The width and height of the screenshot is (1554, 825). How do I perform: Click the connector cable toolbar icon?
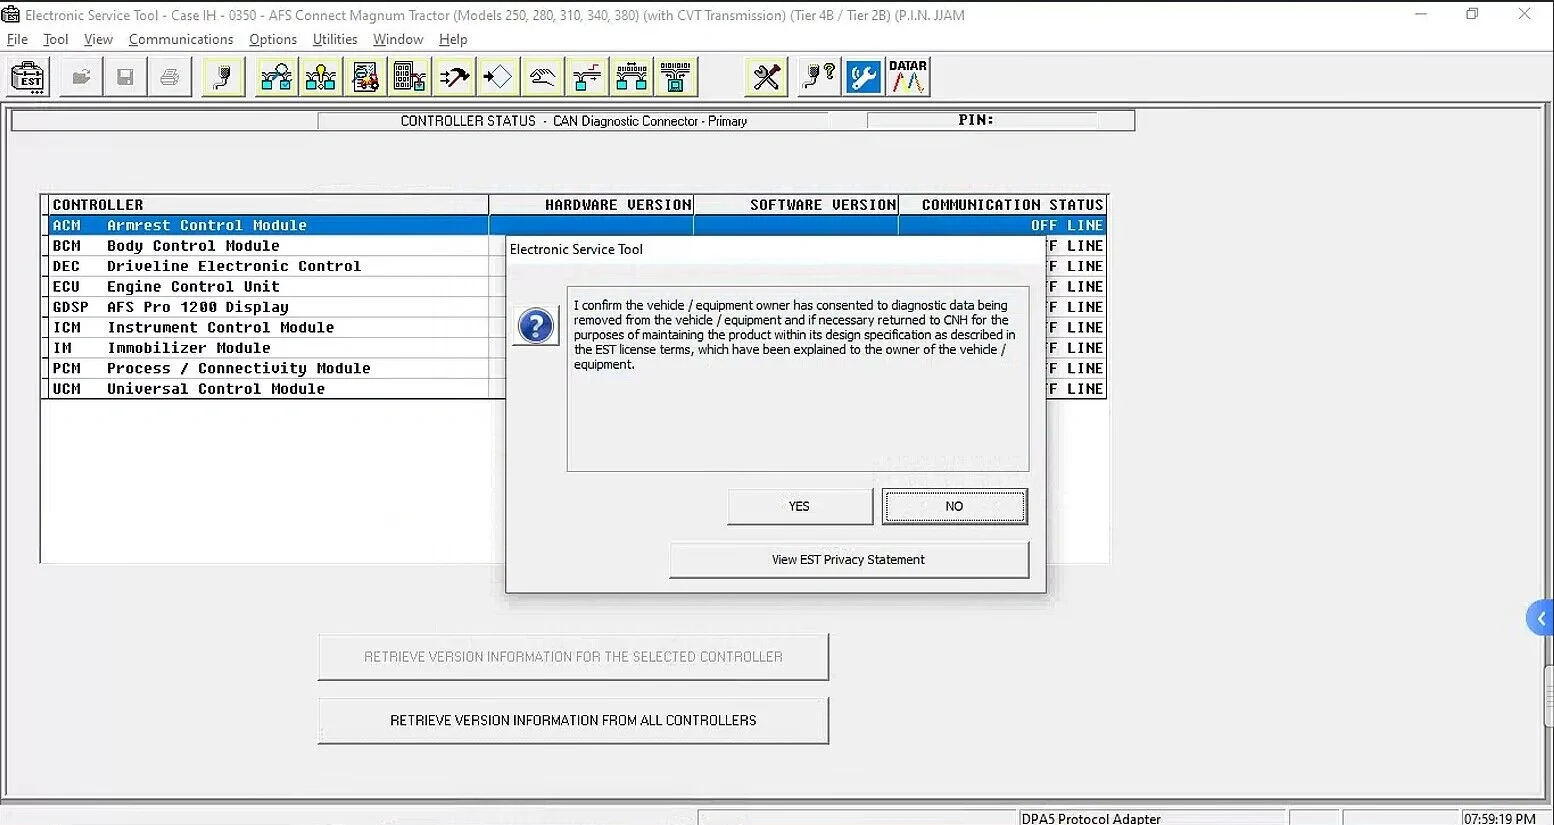click(x=223, y=77)
